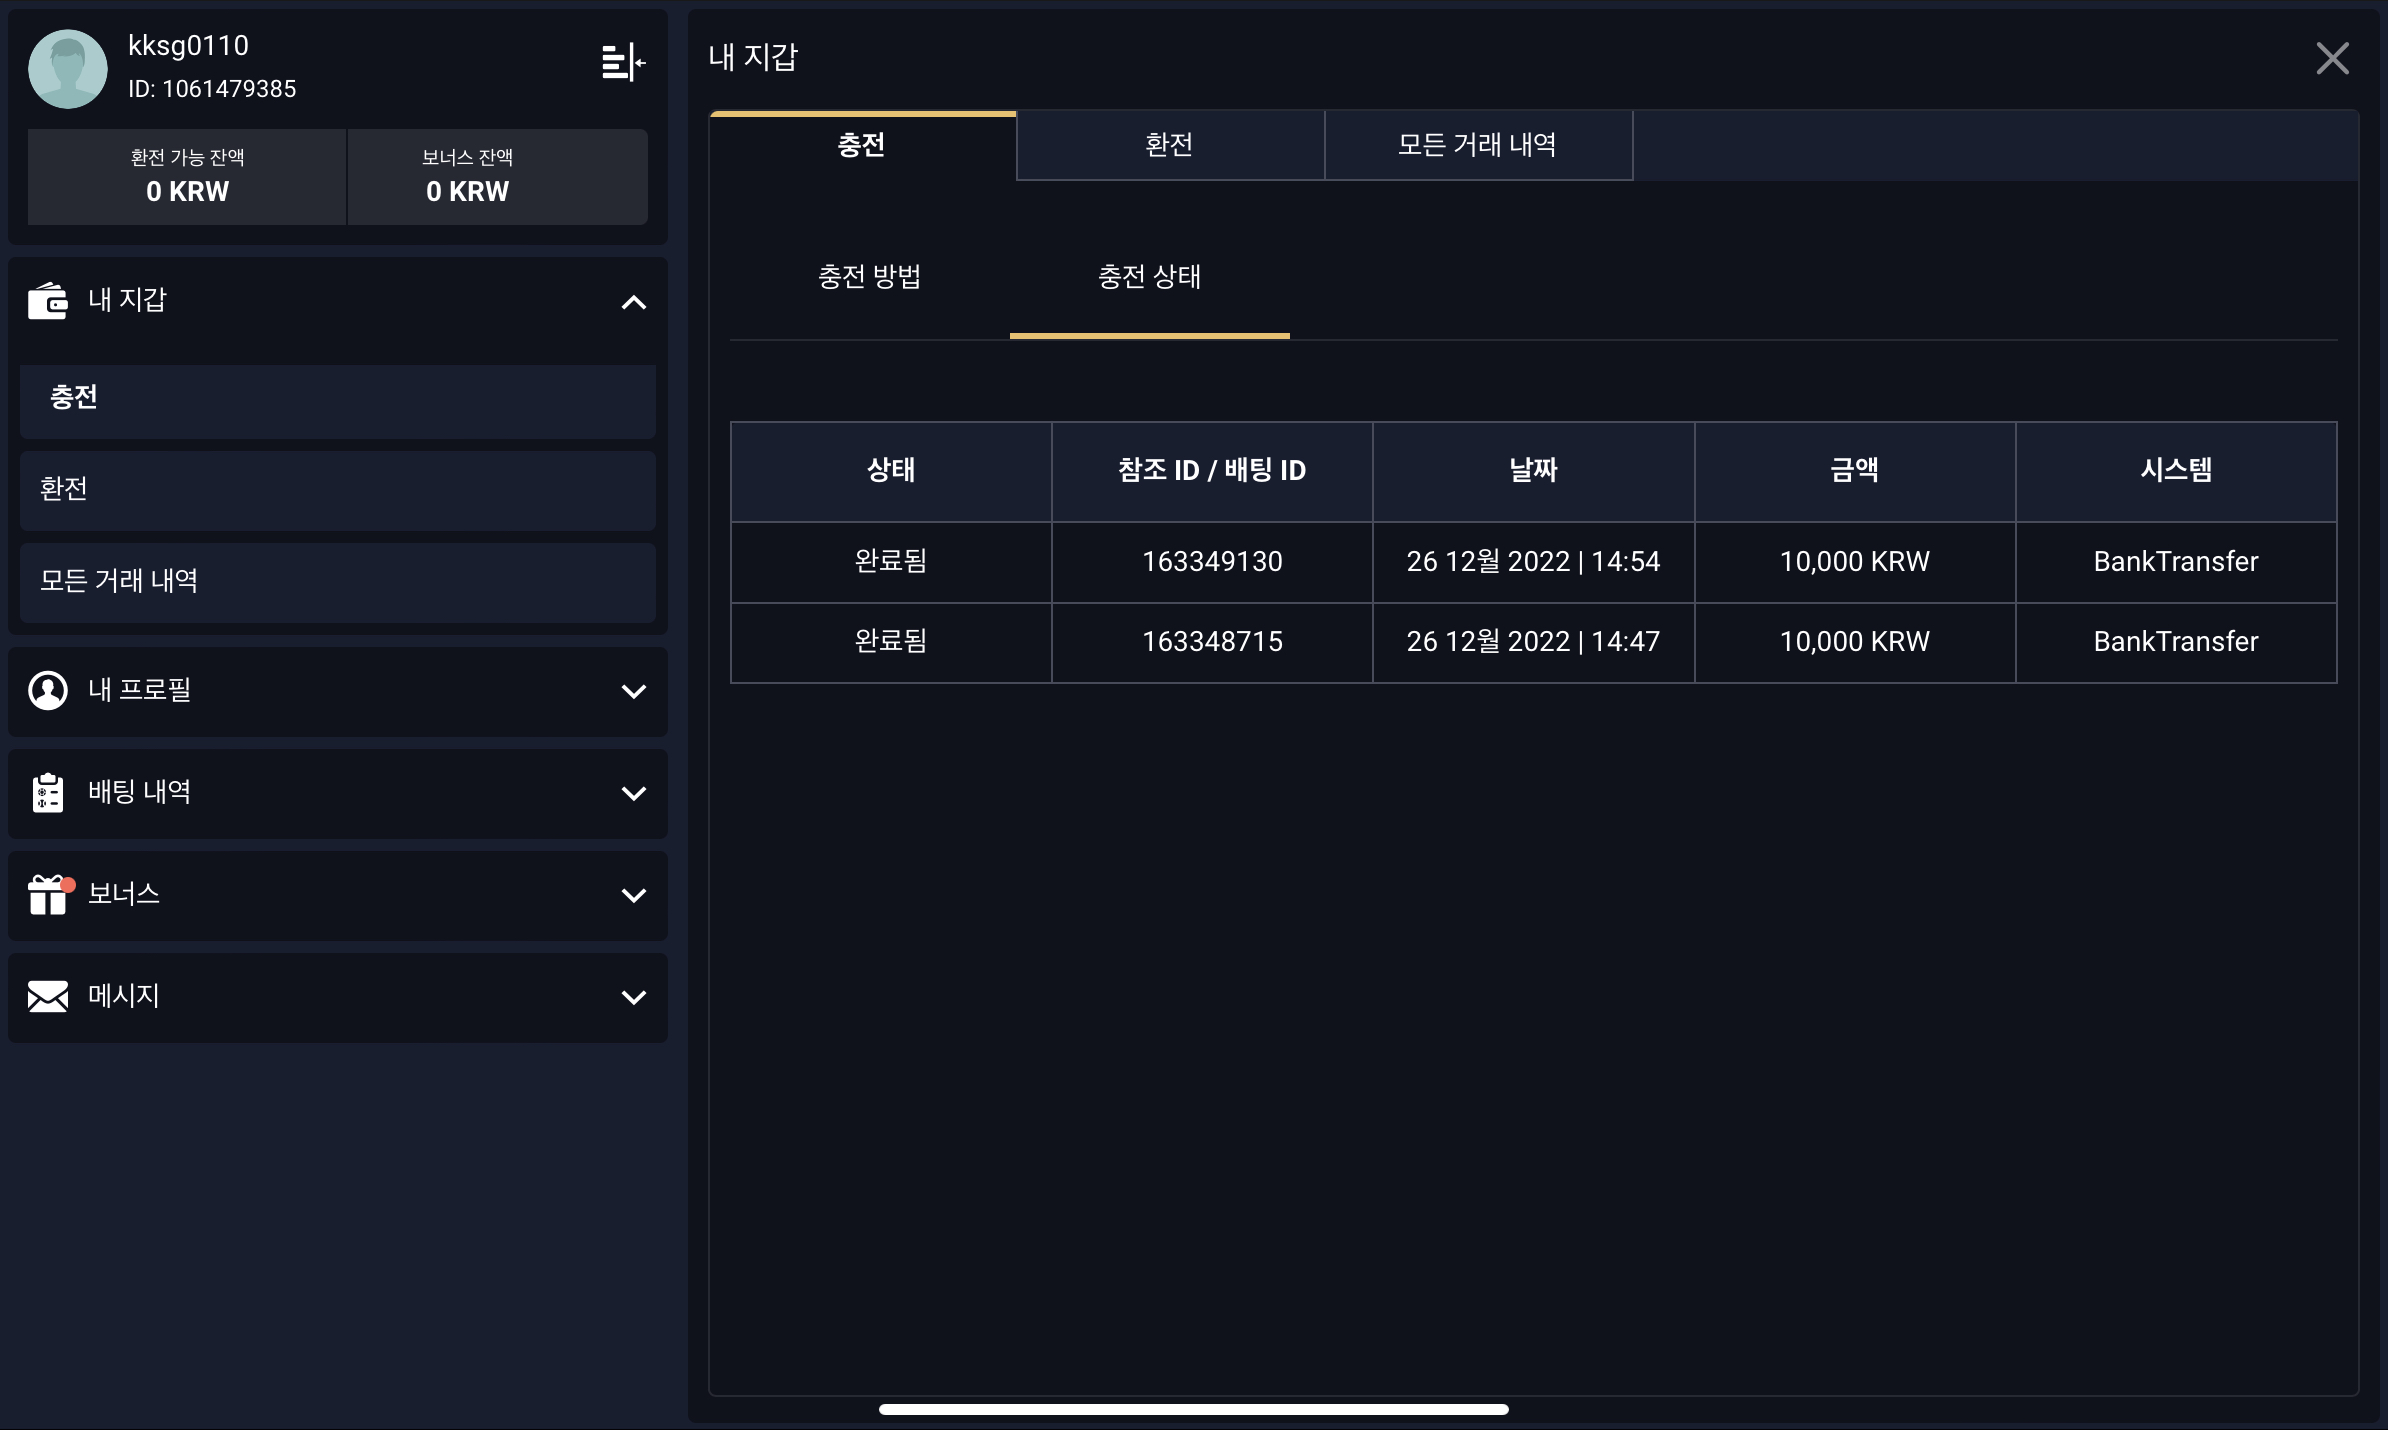The width and height of the screenshot is (2388, 1430).
Task: Click the user avatar picture
Action: (68, 68)
